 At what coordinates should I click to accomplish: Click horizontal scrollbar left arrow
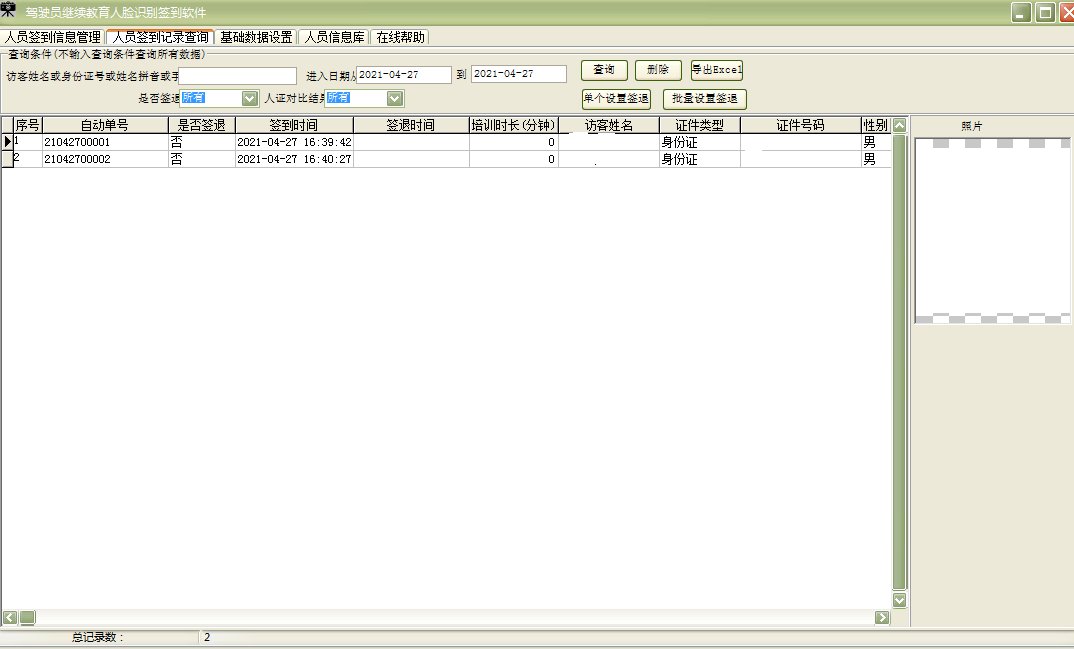coord(10,618)
